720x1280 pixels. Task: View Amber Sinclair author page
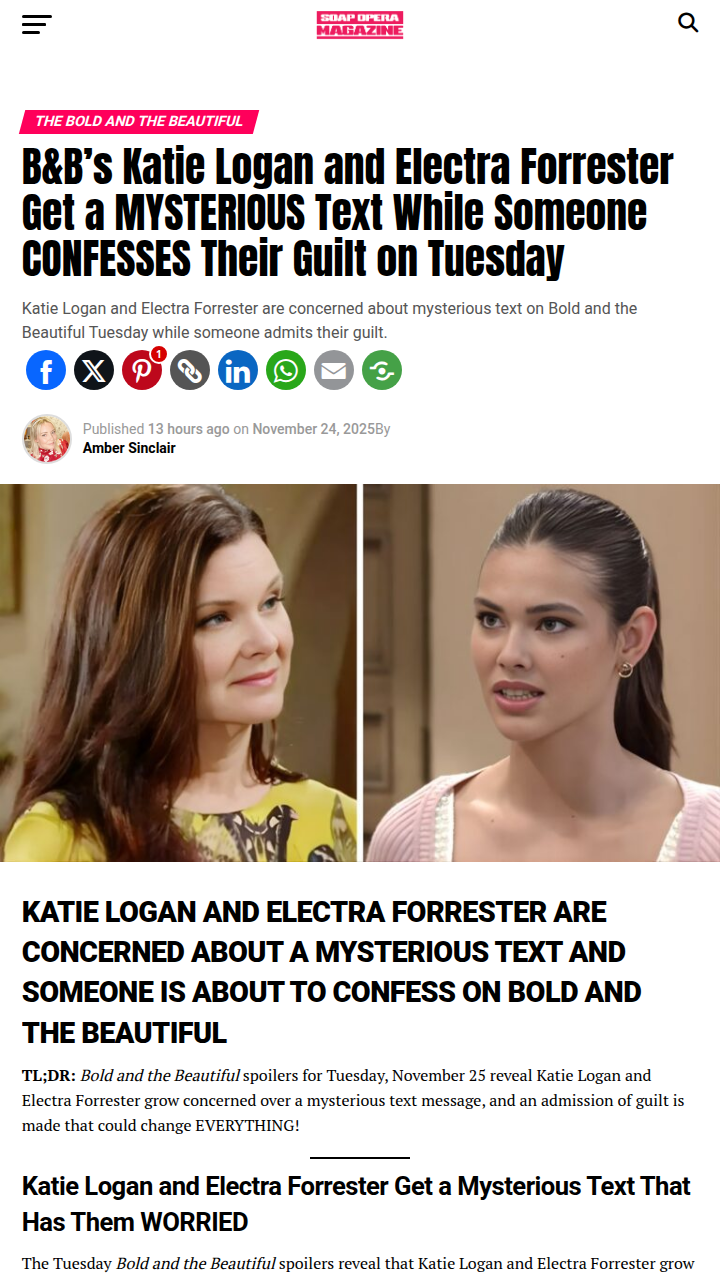[129, 448]
